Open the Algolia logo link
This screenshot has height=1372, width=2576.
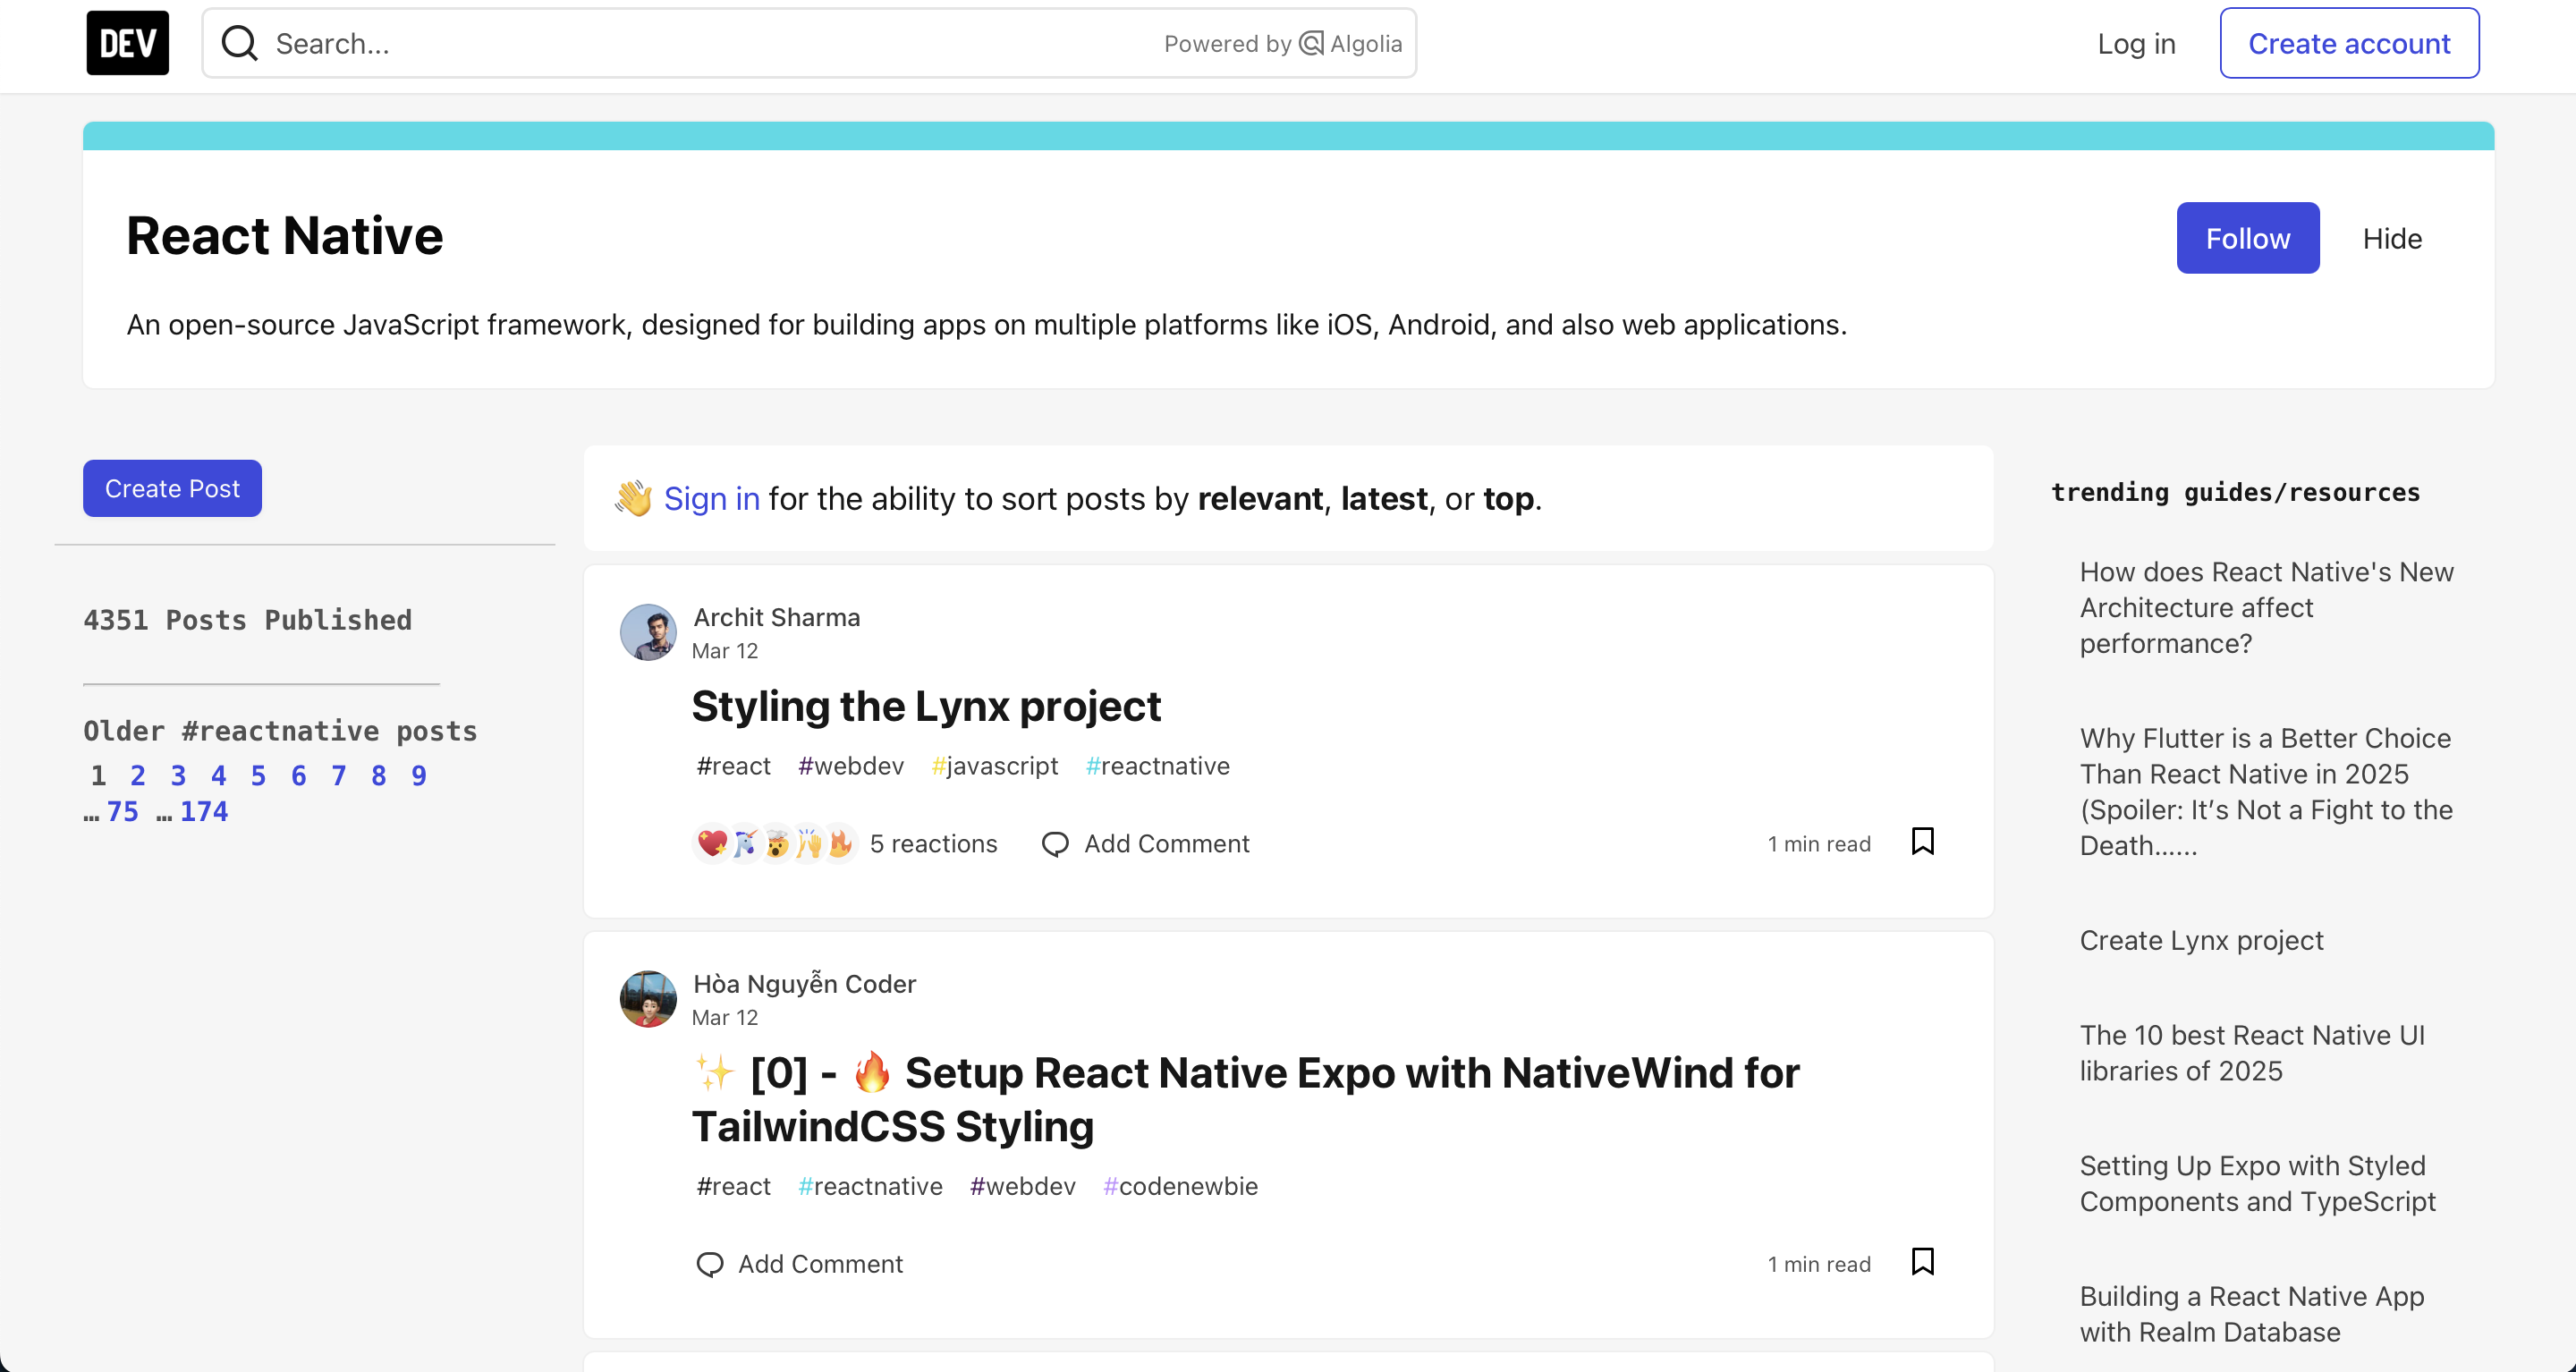coord(1351,44)
